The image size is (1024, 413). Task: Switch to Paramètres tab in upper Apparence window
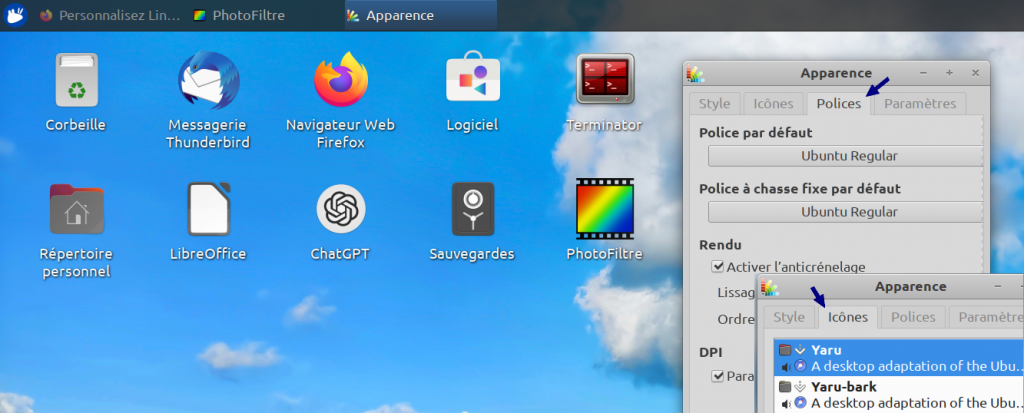920,104
